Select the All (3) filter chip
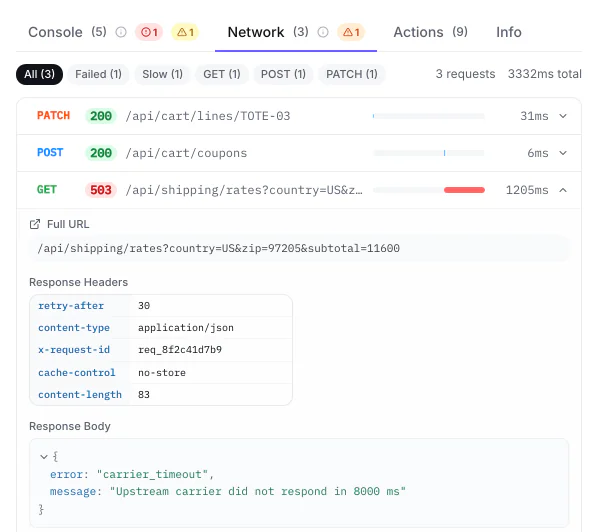 (x=39, y=74)
